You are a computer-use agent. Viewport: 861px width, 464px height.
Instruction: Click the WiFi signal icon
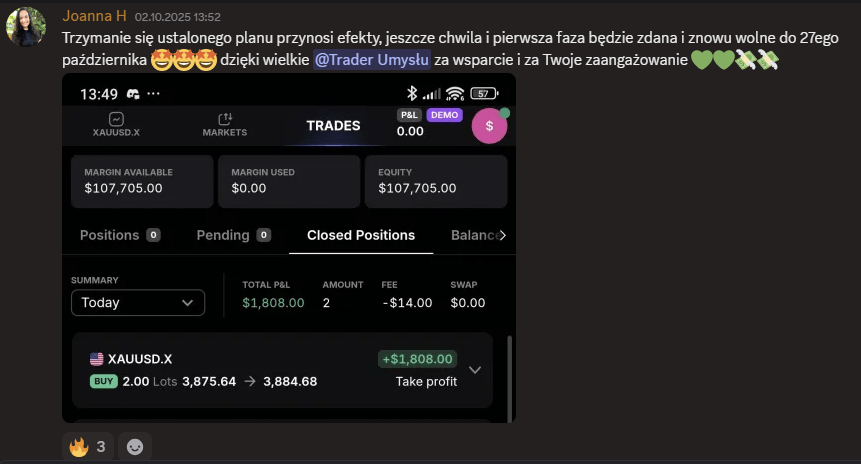(455, 94)
